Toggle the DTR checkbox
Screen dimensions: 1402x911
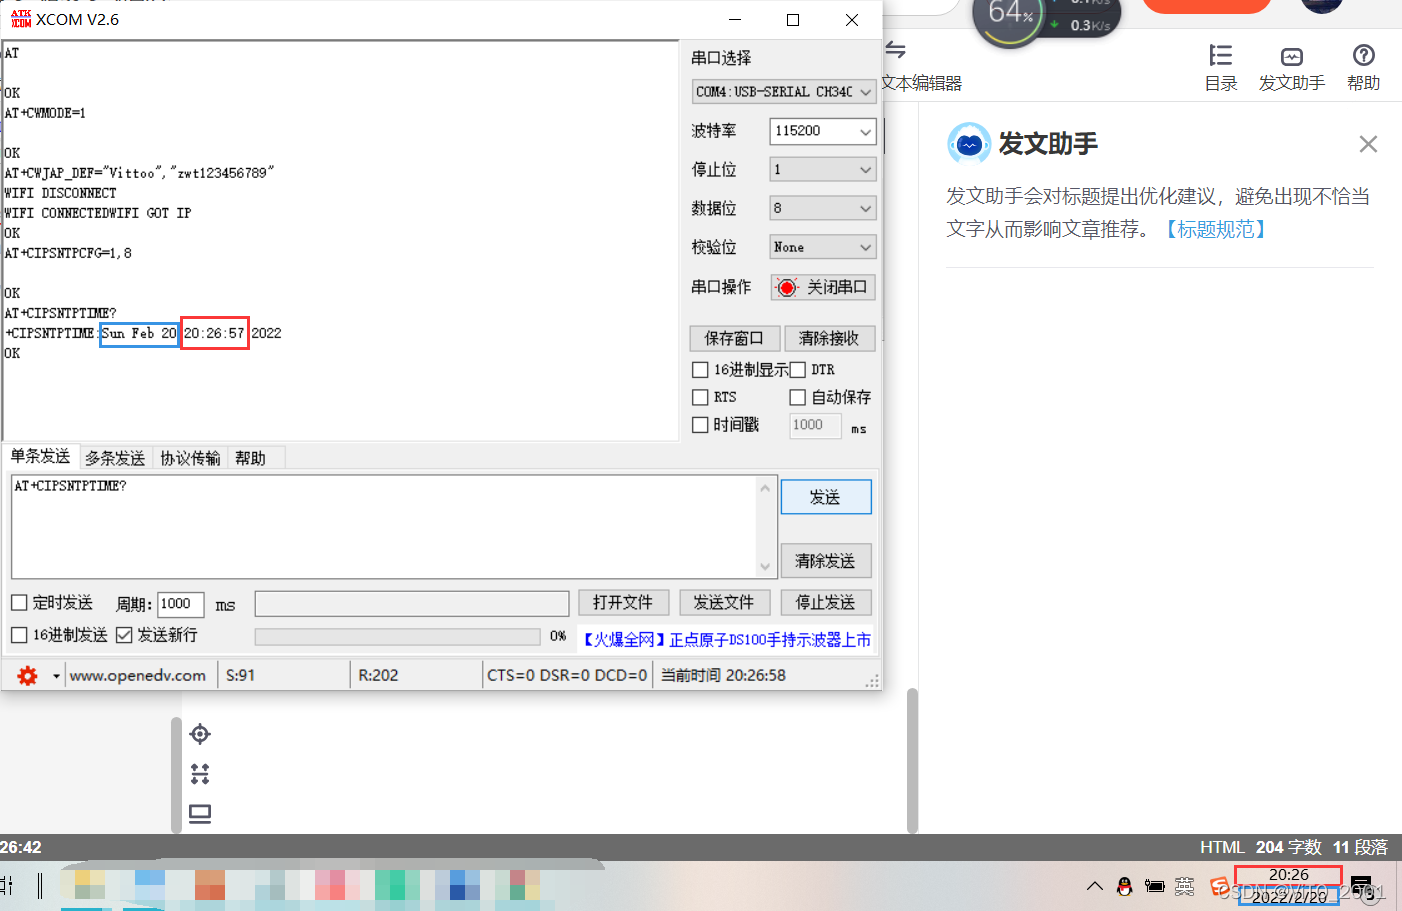pyautogui.click(x=797, y=370)
